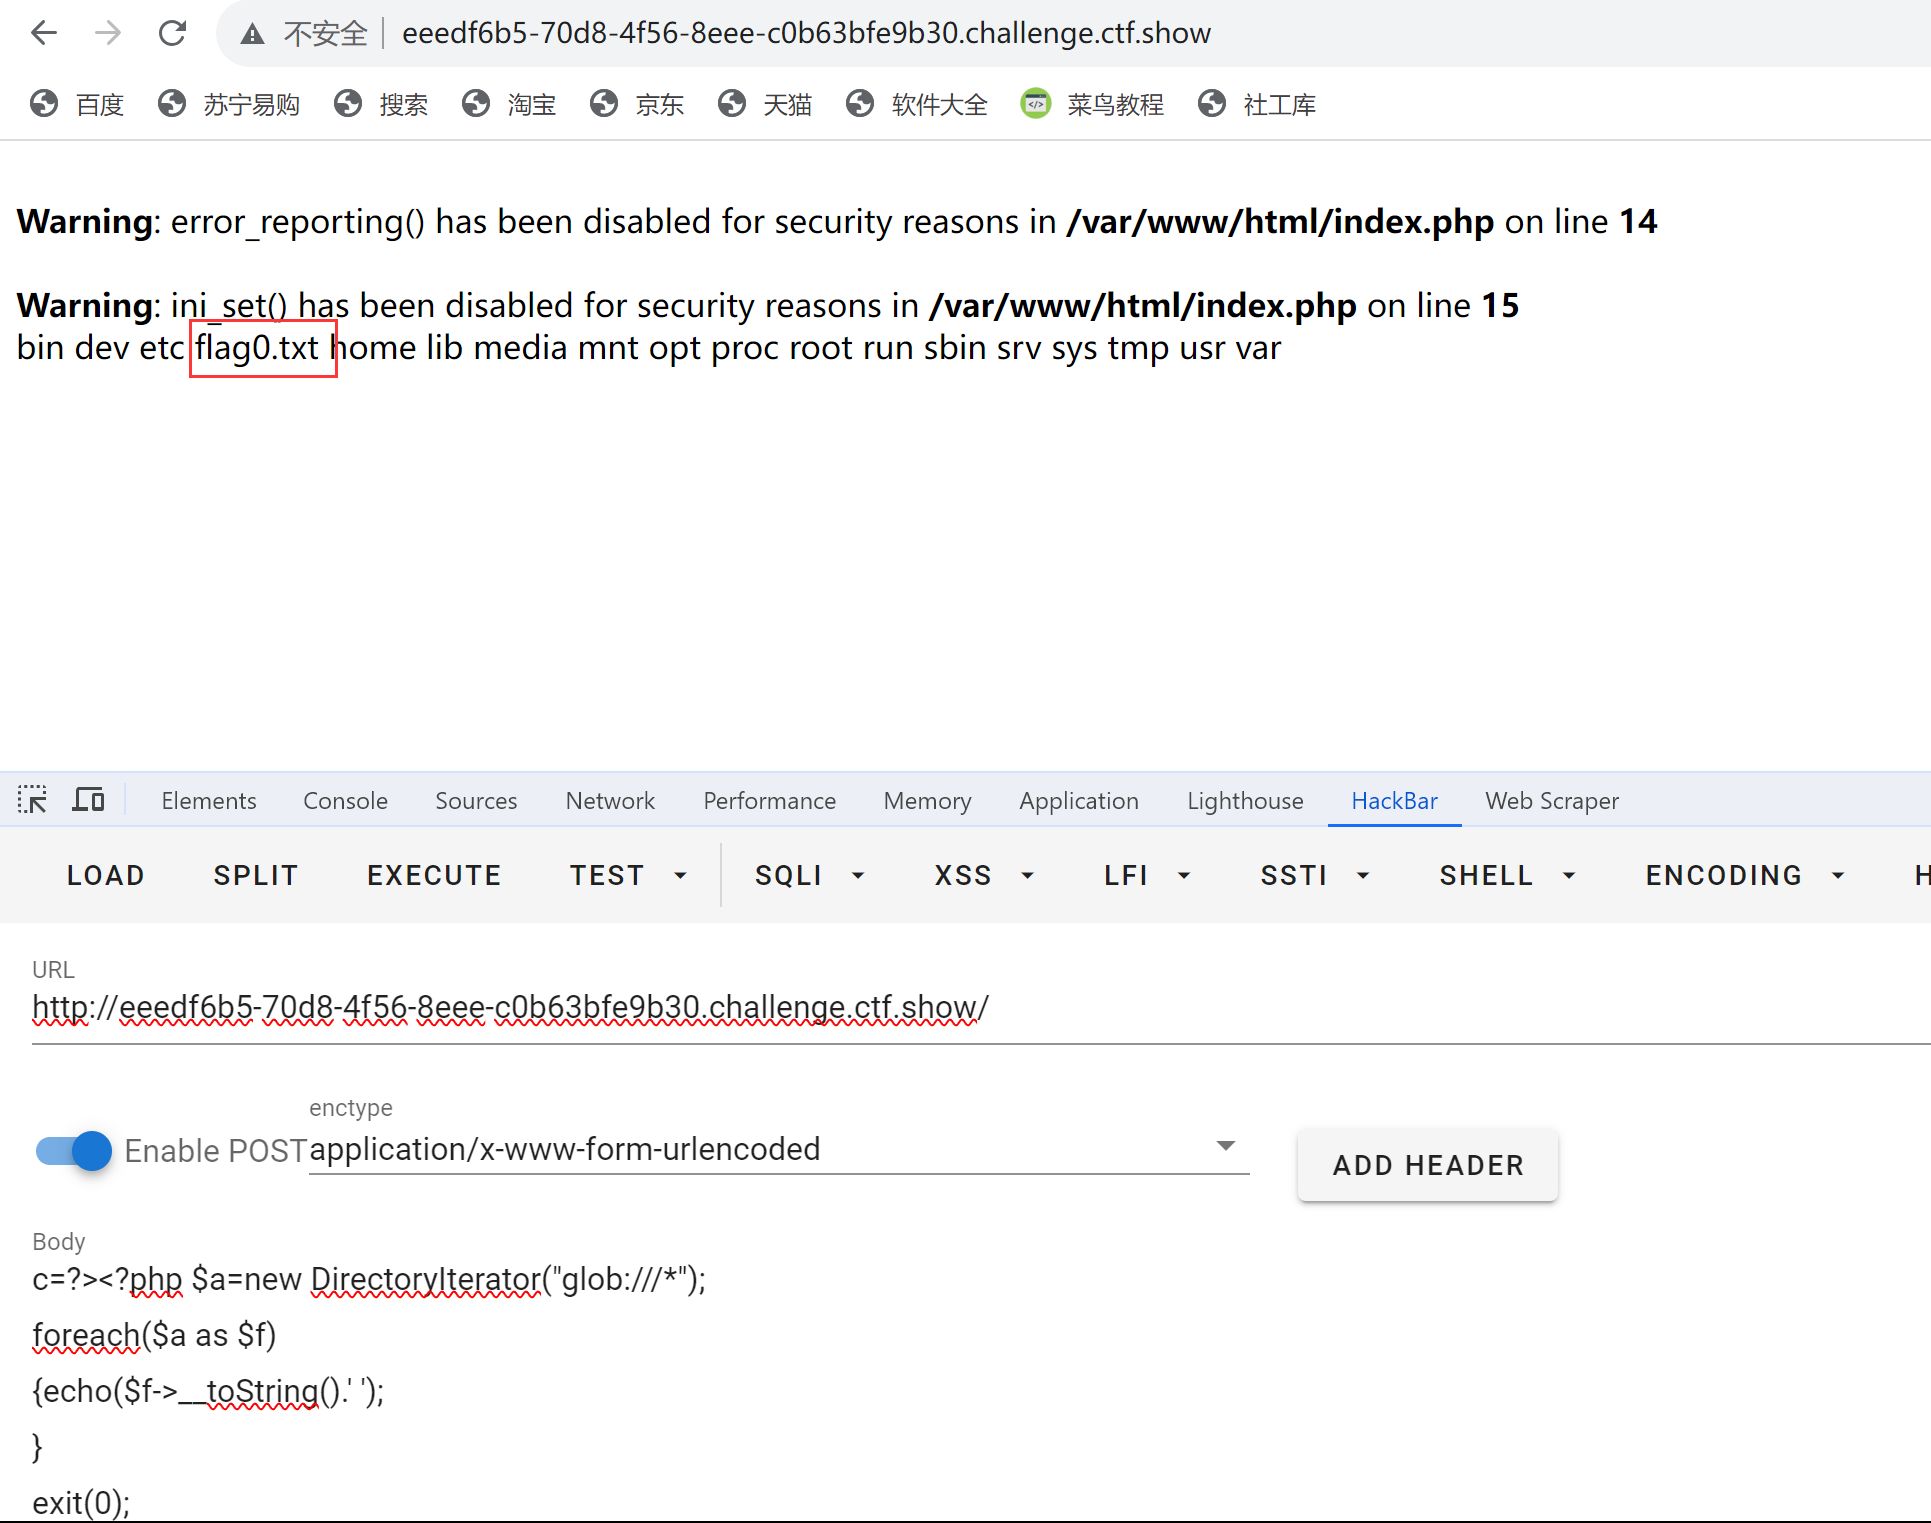
Task: Open the 软件大全 bookmark
Action: [917, 104]
